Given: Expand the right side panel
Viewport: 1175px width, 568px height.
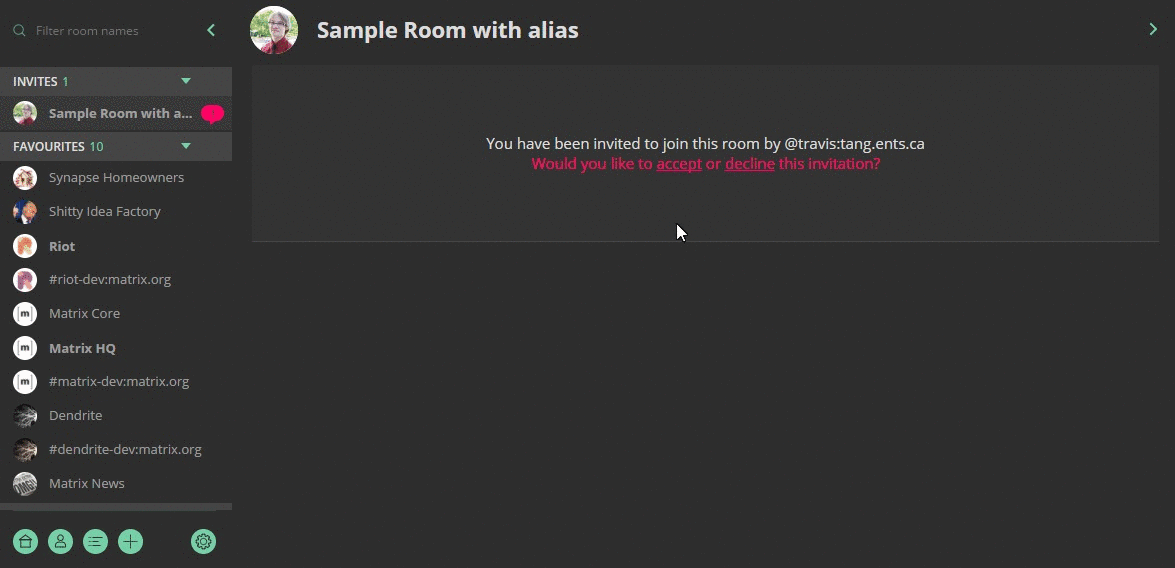Looking at the screenshot, I should [1153, 29].
